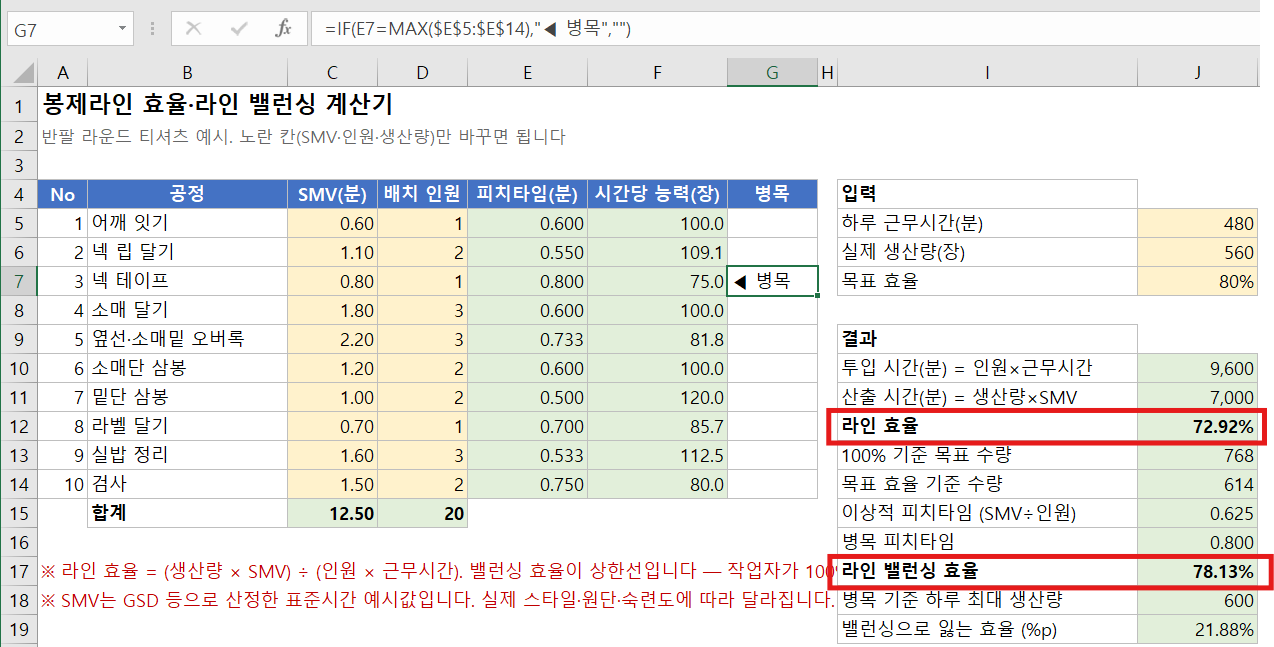Viewport: 1274px width, 647px height.
Task: Click 라인 밸런싱 효율 value 78.13%
Action: tap(1198, 571)
